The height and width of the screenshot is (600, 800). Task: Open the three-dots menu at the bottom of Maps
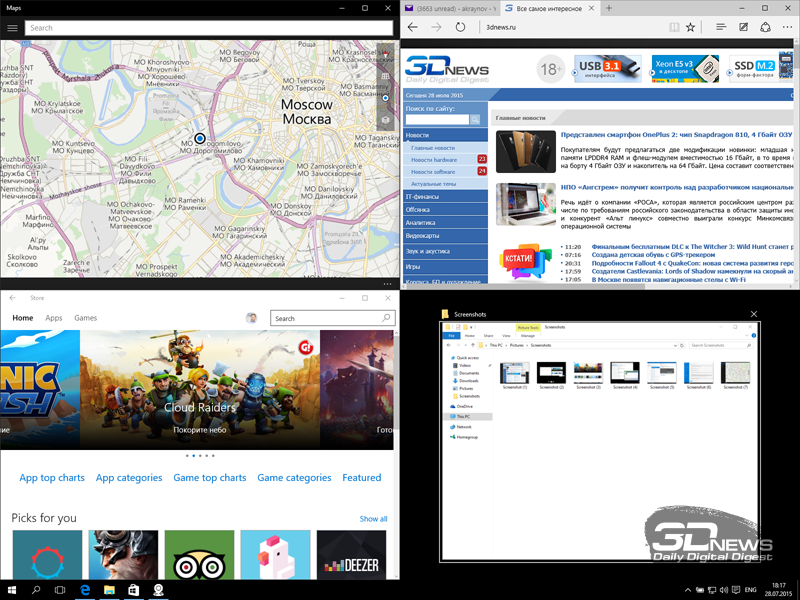click(387, 284)
